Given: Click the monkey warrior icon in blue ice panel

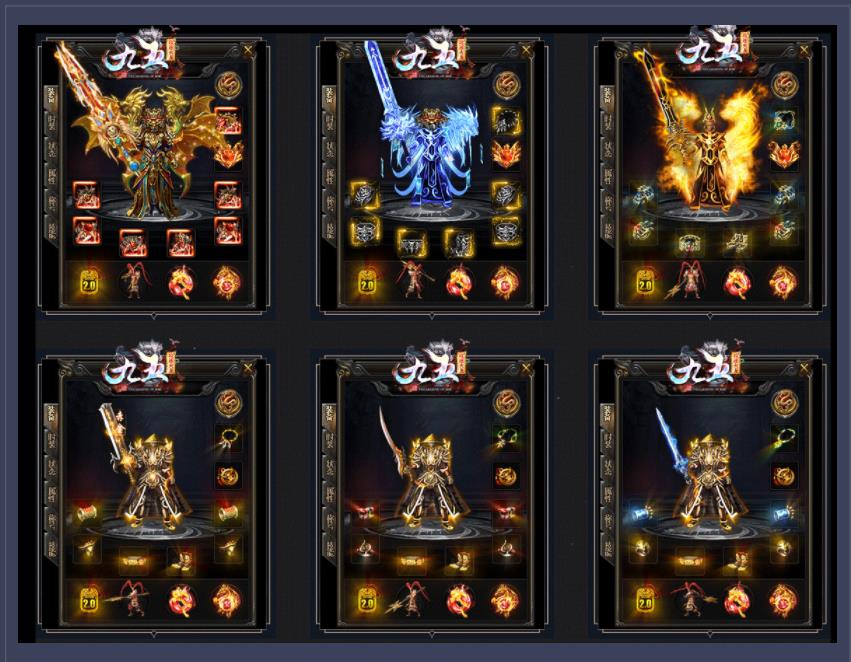Looking at the screenshot, I should (x=414, y=281).
